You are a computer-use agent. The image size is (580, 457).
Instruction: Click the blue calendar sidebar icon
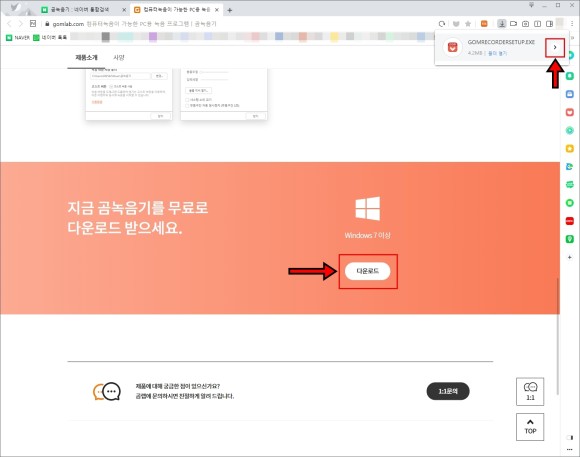coord(570,94)
